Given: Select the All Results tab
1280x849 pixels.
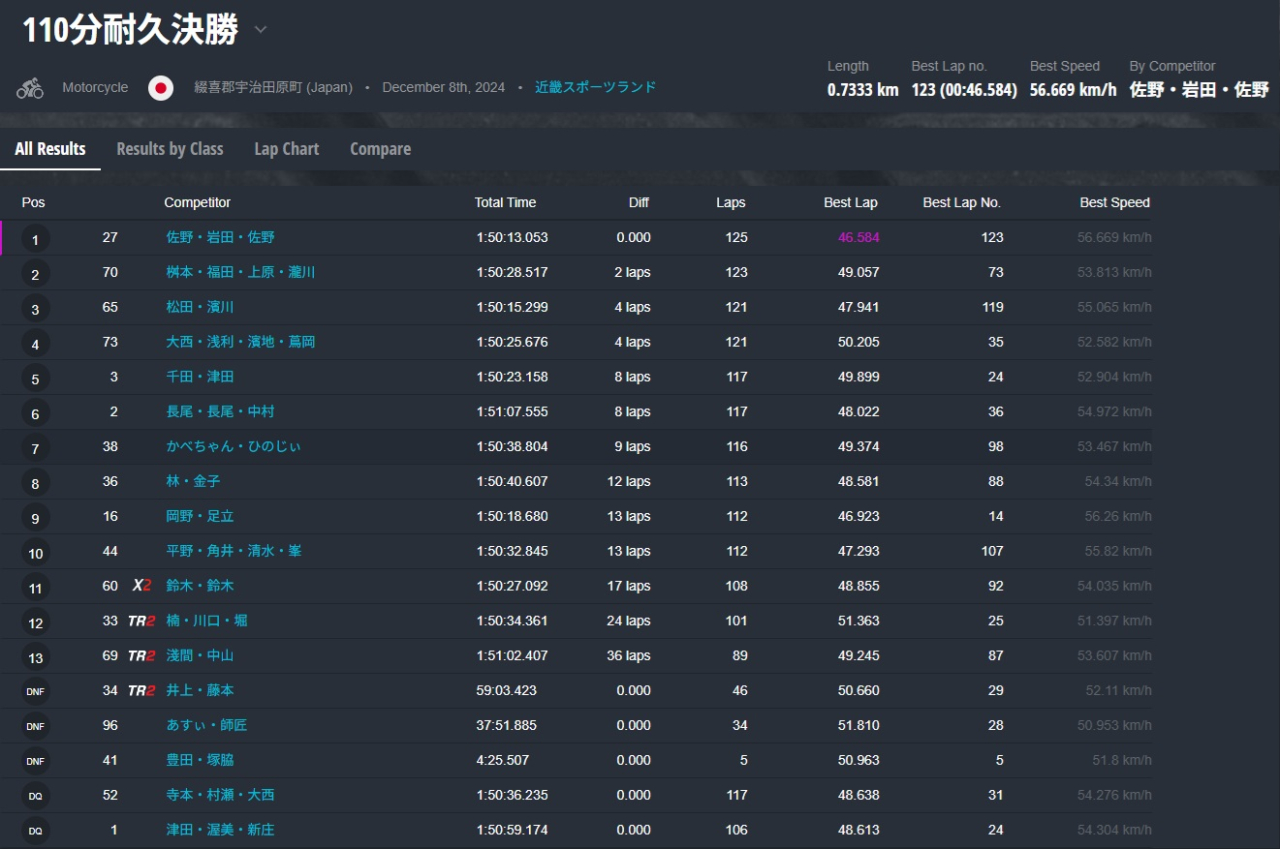Looking at the screenshot, I should 50,149.
